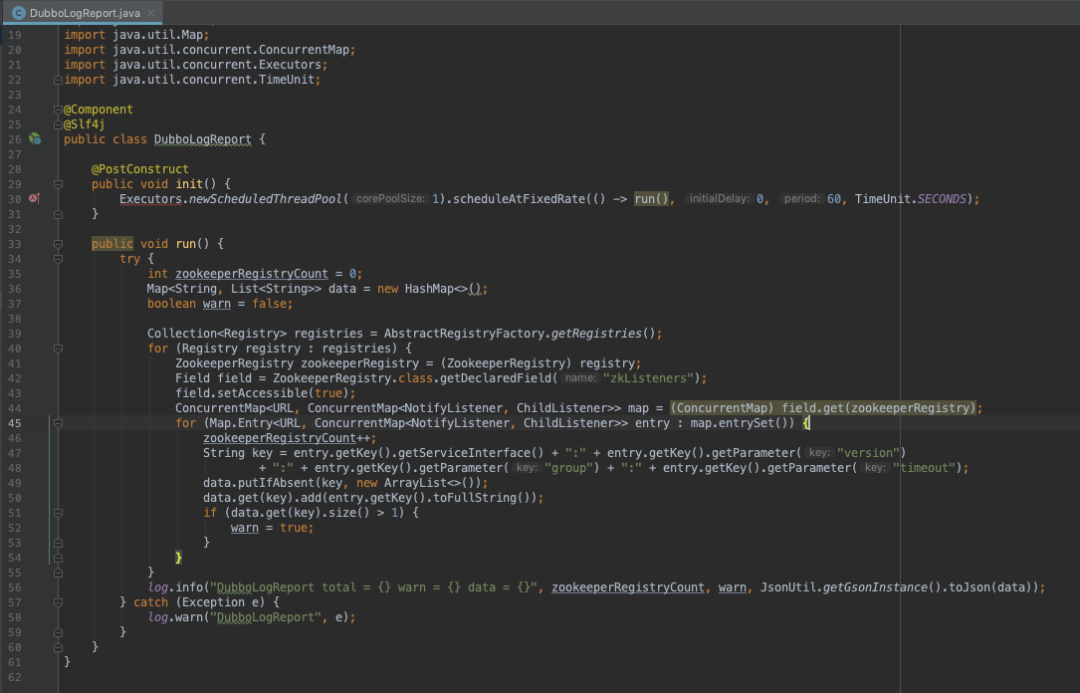Click the import java.util.concurrent.Executors line
Image resolution: width=1080 pixels, height=693 pixels.
(196, 65)
